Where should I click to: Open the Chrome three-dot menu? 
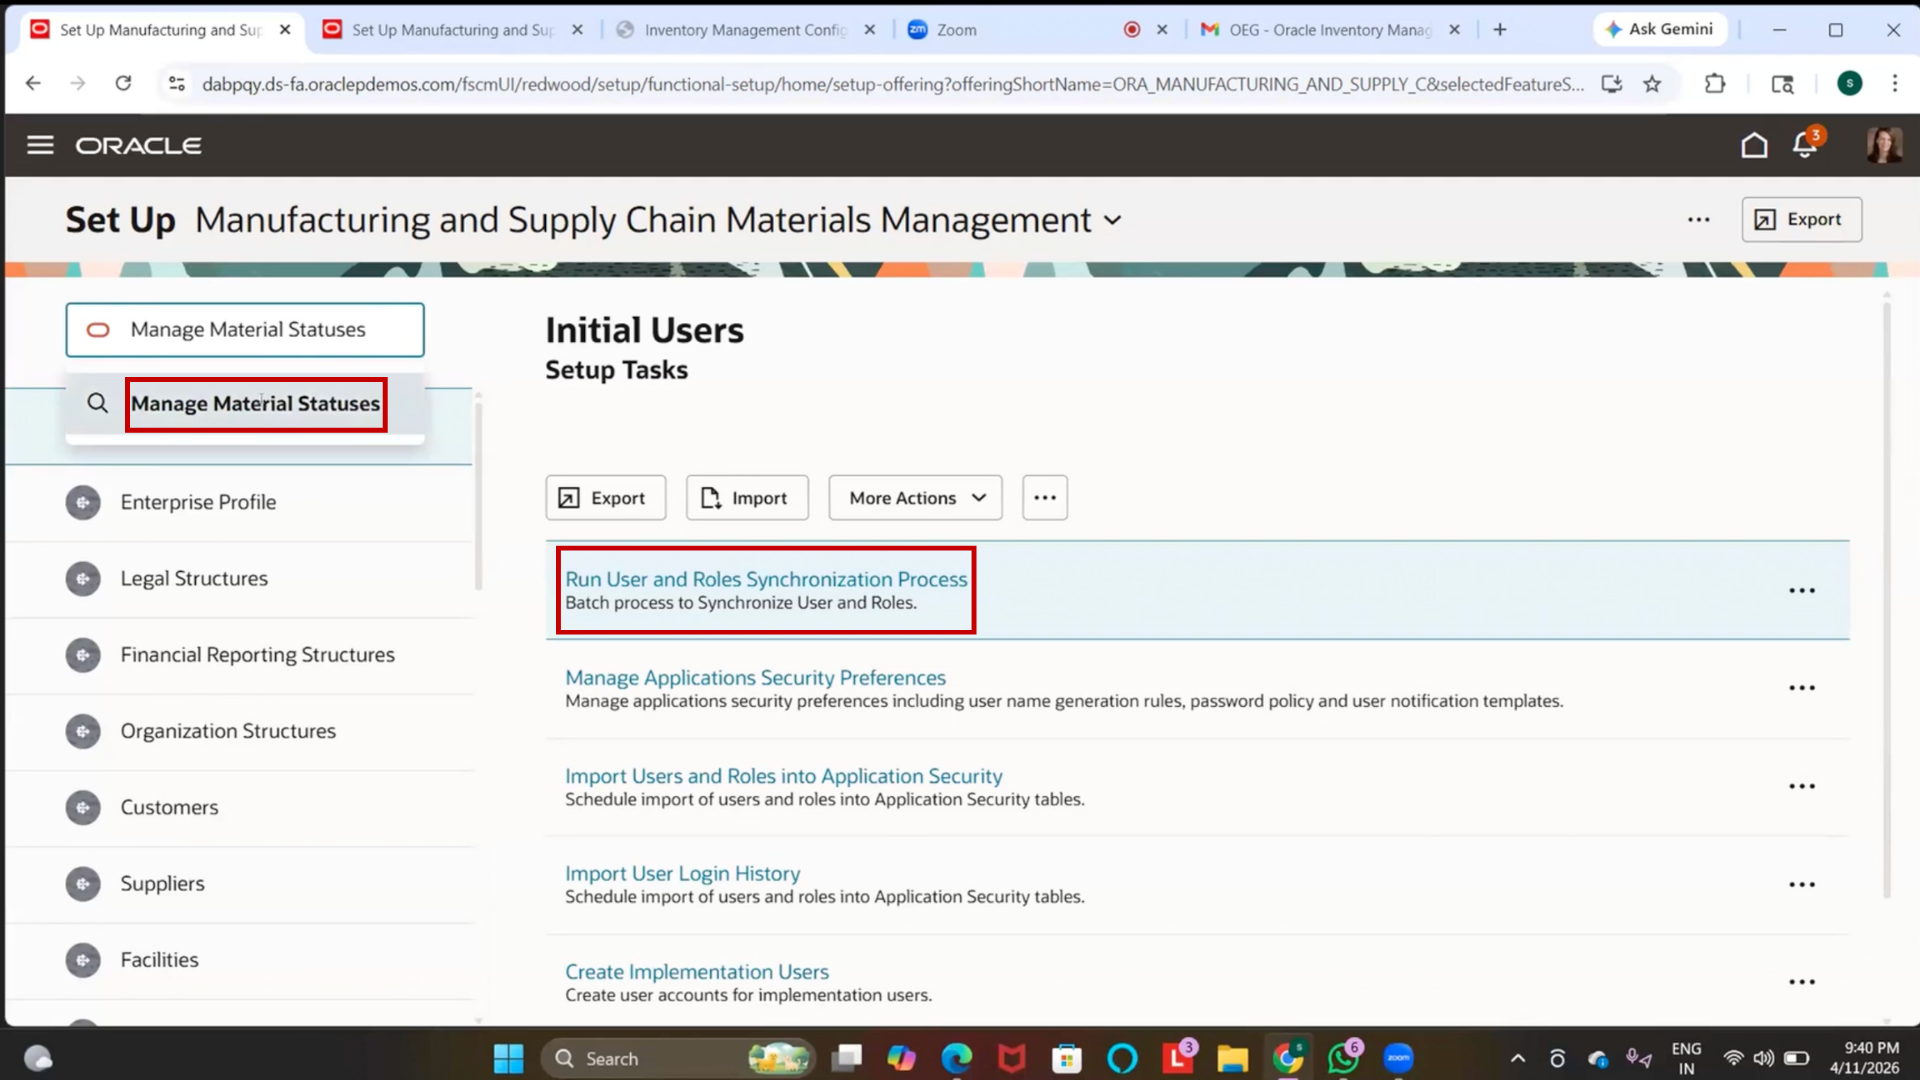tap(1894, 84)
